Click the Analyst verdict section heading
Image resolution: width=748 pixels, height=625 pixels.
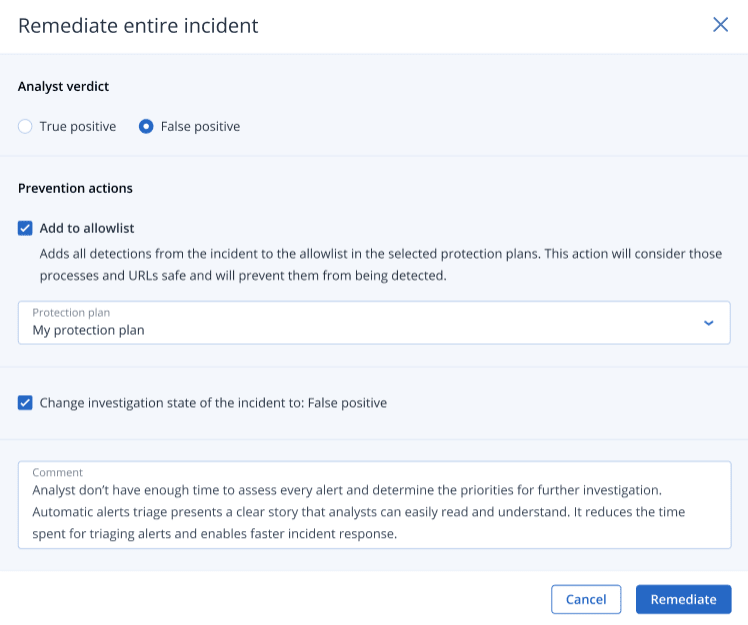click(x=64, y=87)
